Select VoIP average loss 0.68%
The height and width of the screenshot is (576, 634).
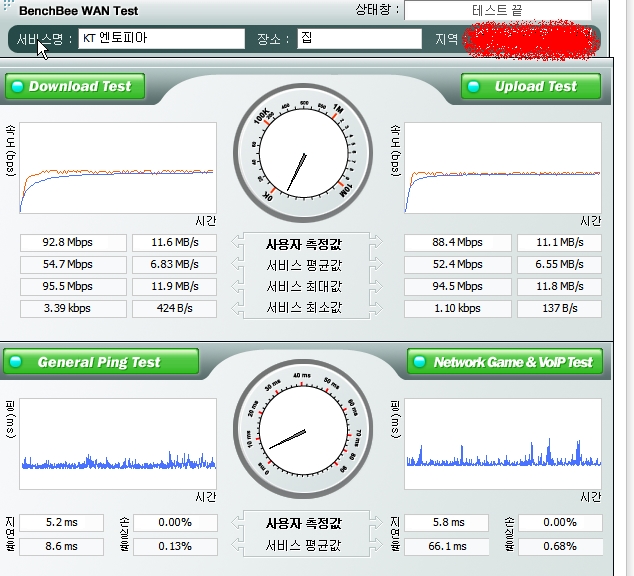(x=560, y=546)
